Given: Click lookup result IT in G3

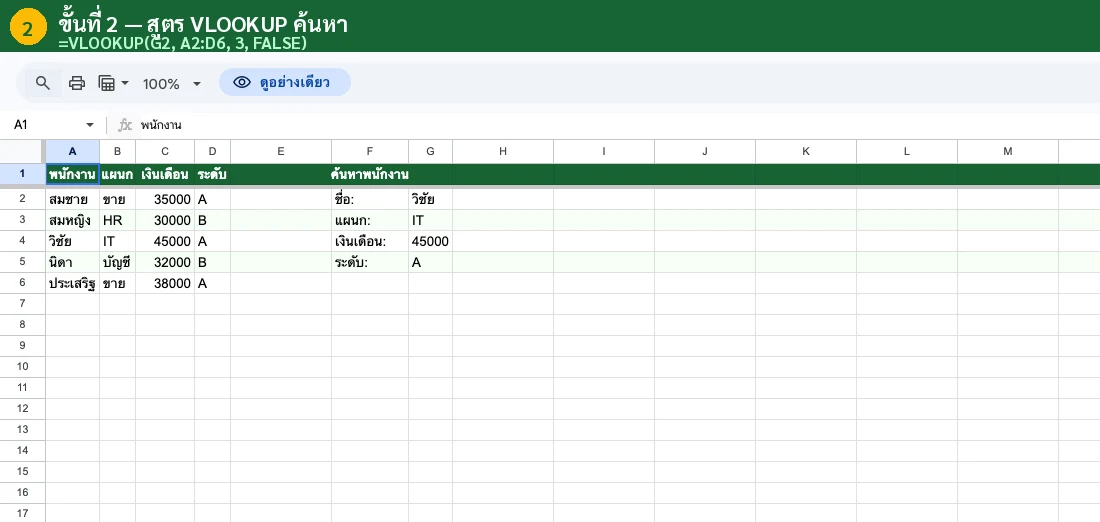Looking at the screenshot, I should 430,220.
